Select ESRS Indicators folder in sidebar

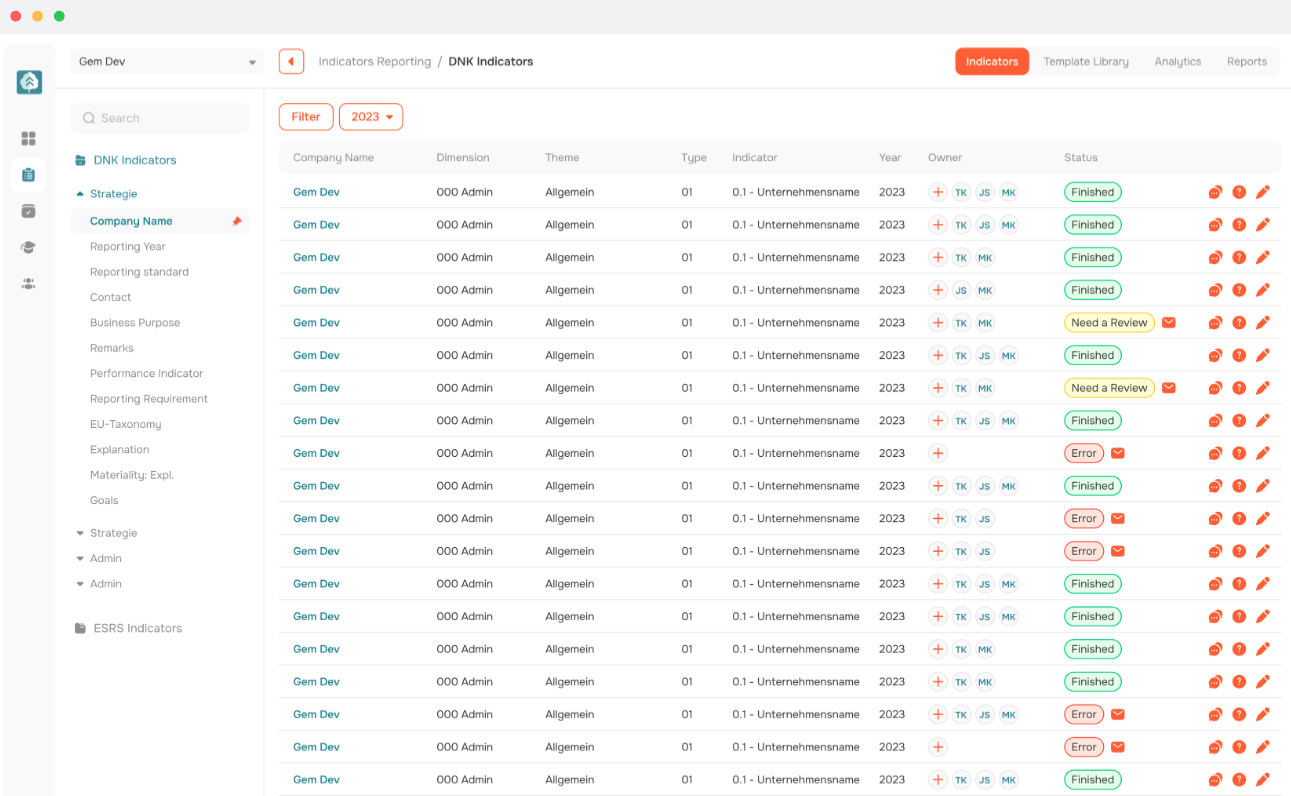tap(137, 628)
